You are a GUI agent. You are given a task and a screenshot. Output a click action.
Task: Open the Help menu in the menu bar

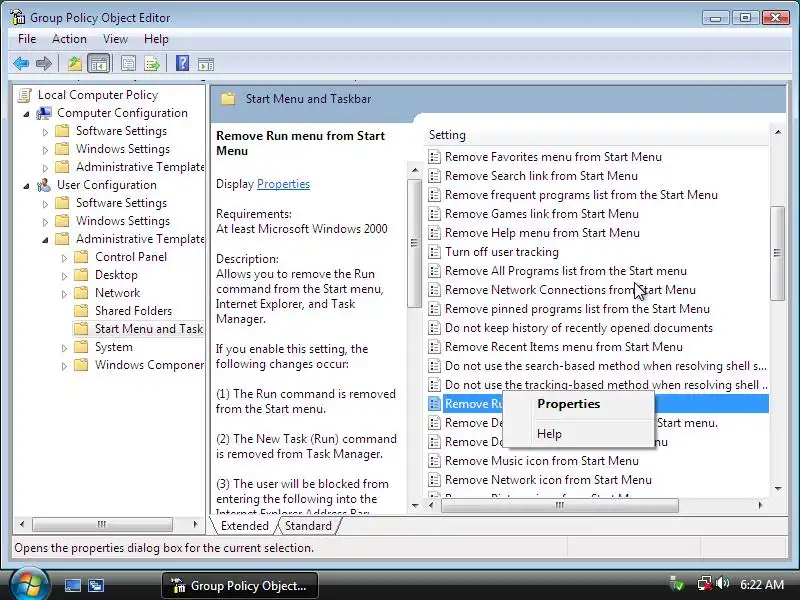point(156,39)
